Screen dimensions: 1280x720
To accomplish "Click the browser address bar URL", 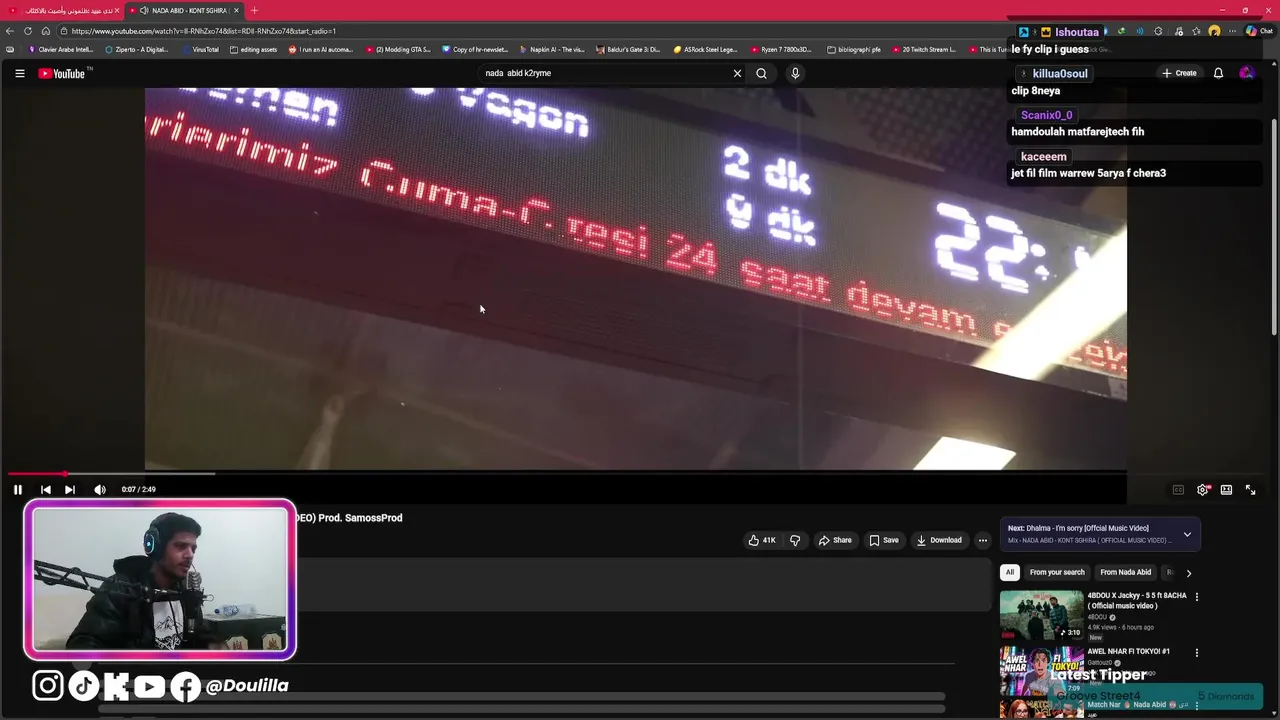I will (x=204, y=31).
